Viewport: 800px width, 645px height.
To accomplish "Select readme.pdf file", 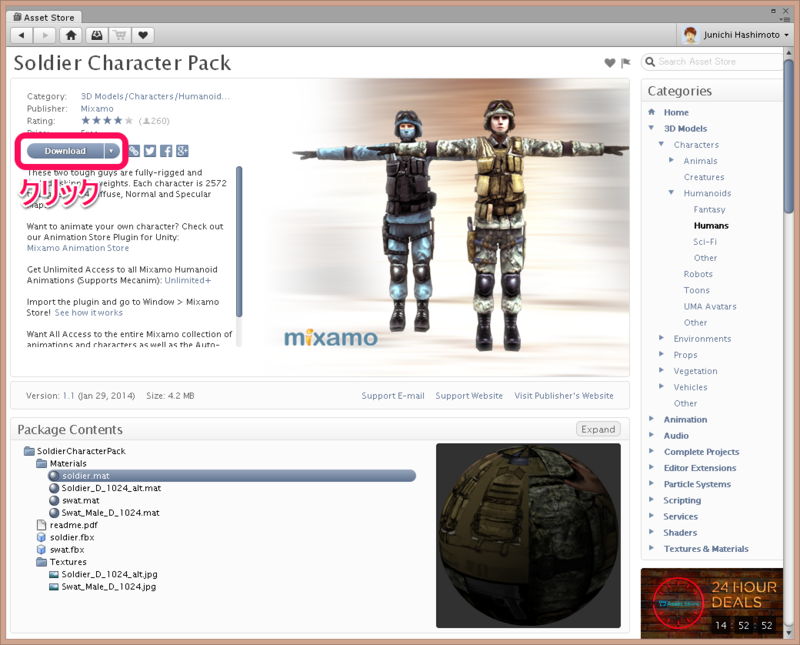I will [x=67, y=525].
